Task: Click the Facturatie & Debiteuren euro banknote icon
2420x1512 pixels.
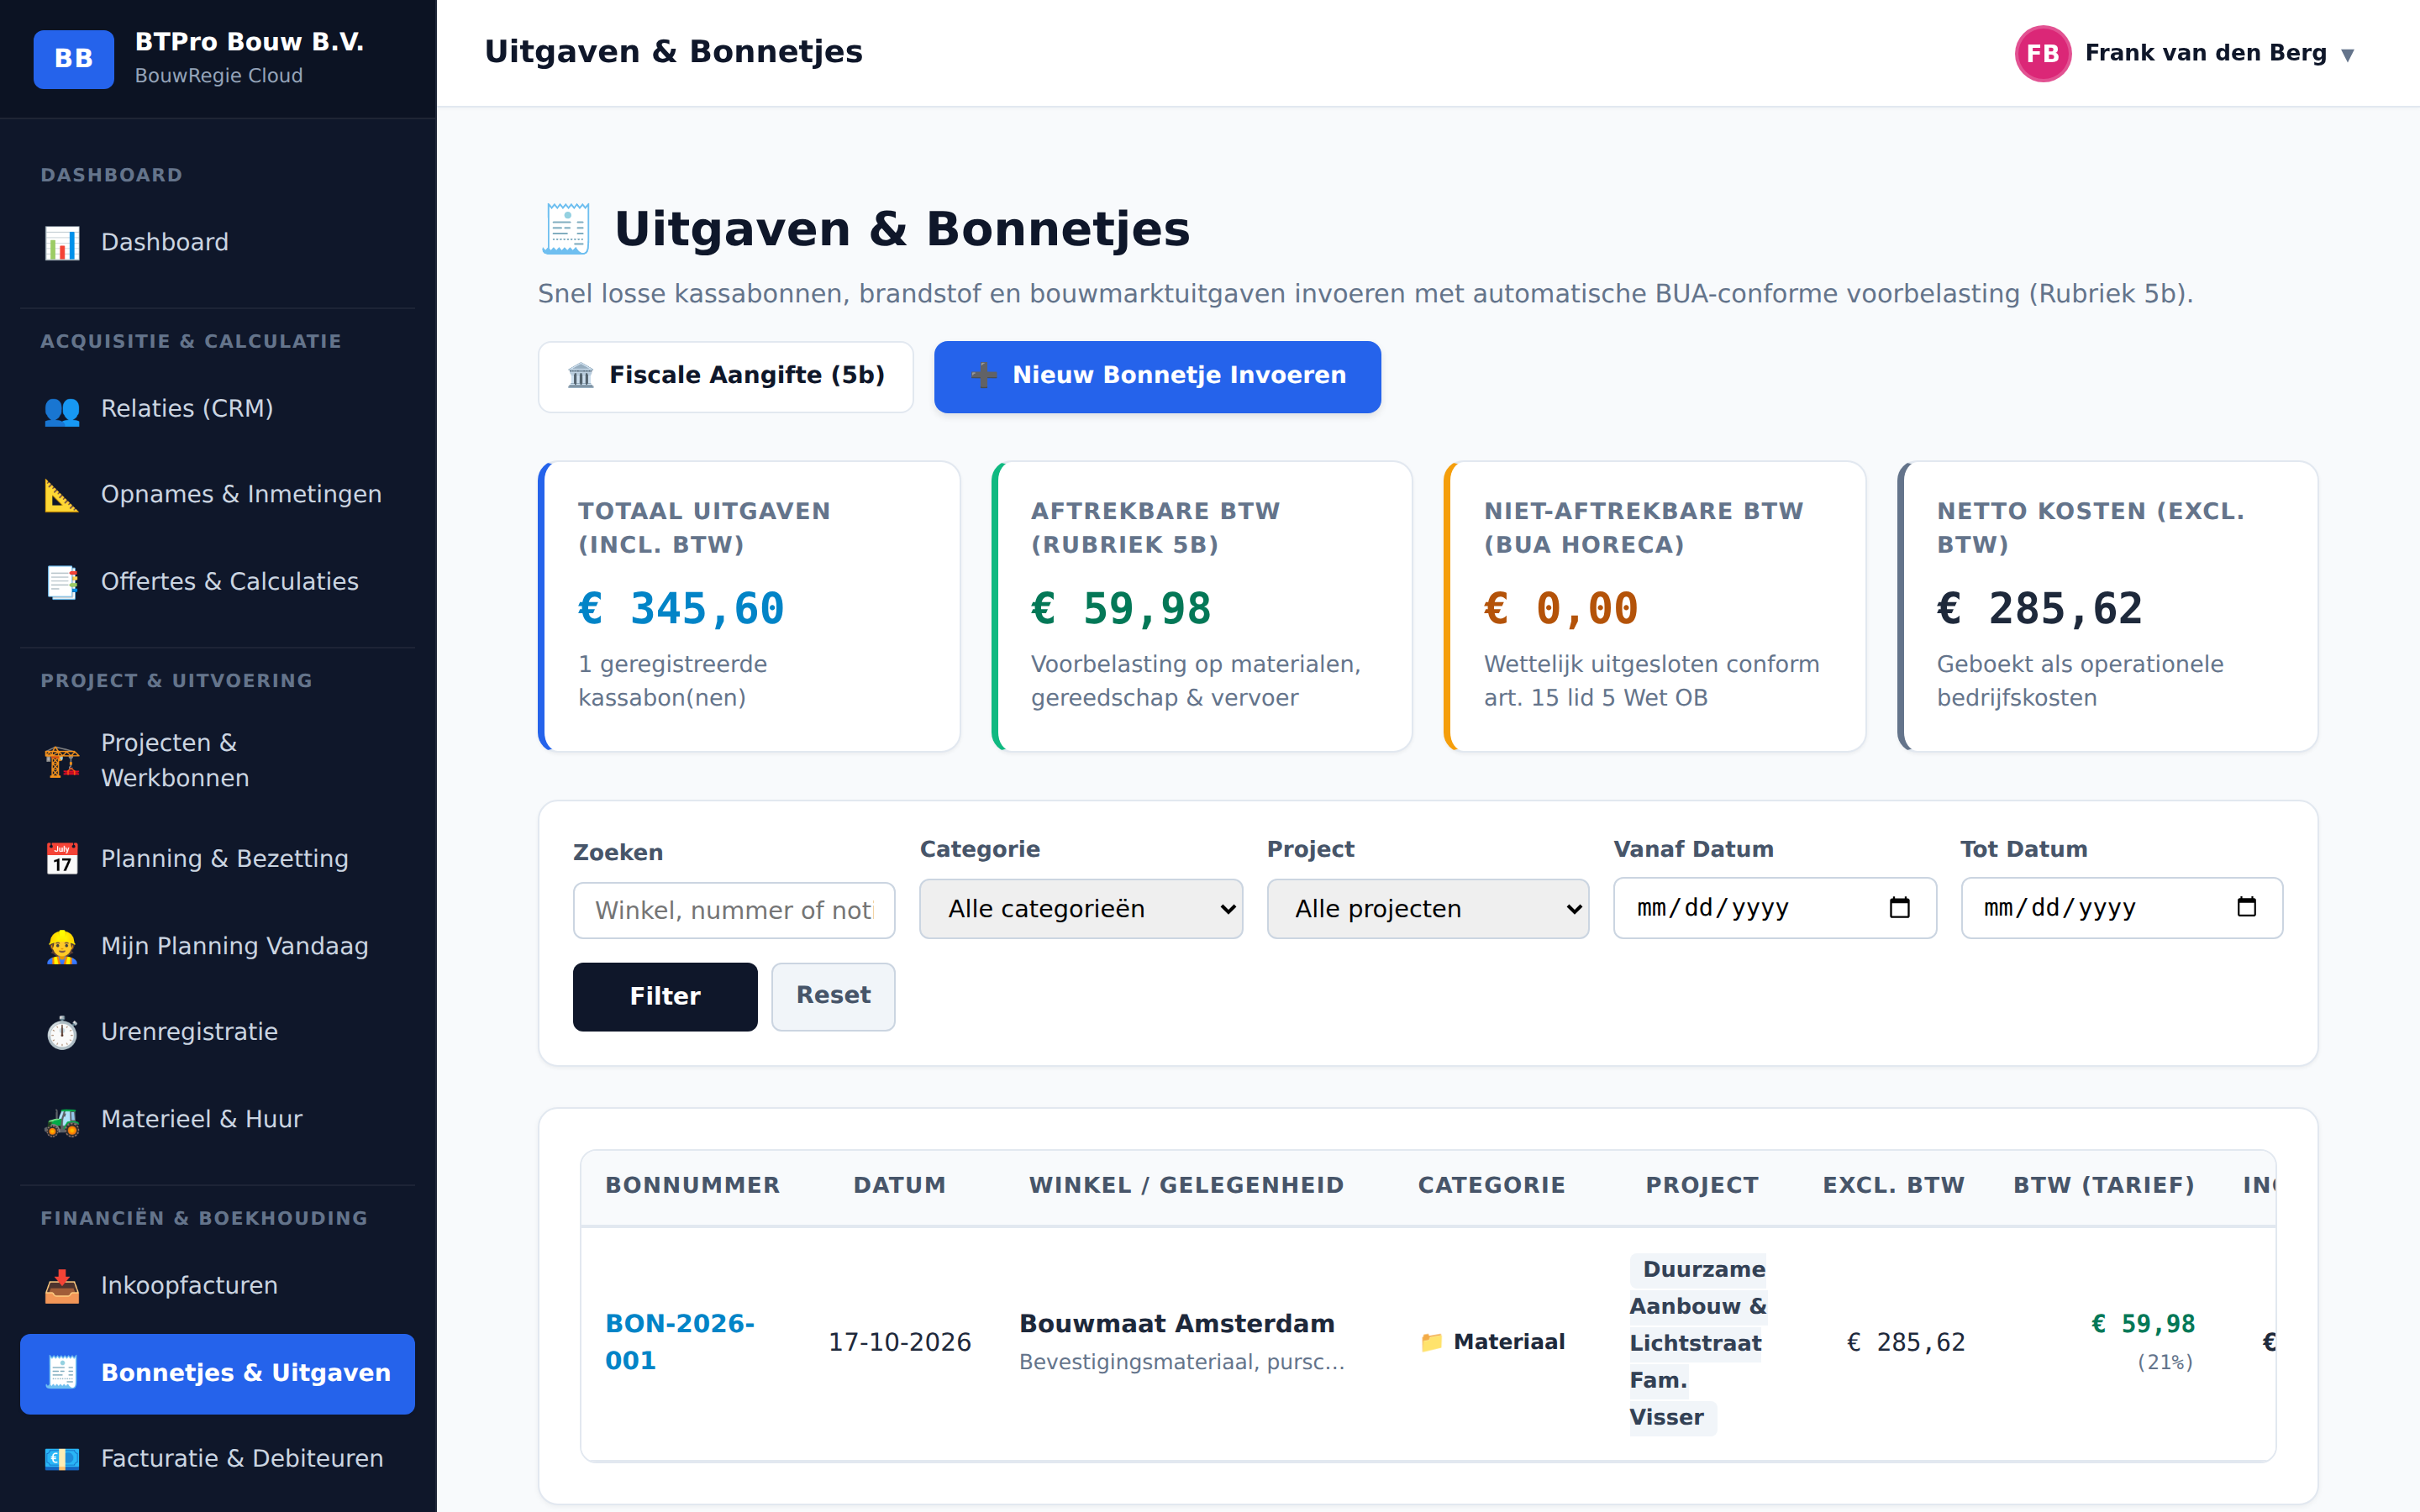Action: coord(62,1459)
